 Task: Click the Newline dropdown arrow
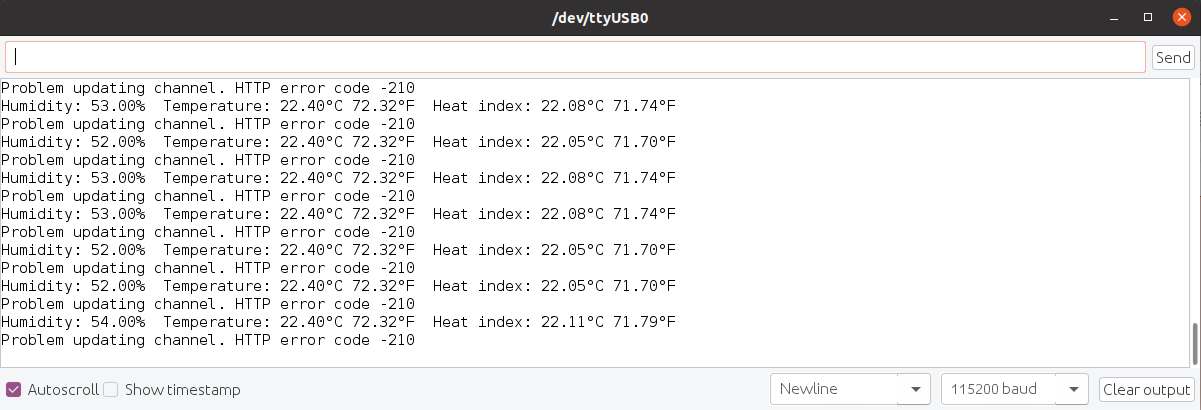914,389
